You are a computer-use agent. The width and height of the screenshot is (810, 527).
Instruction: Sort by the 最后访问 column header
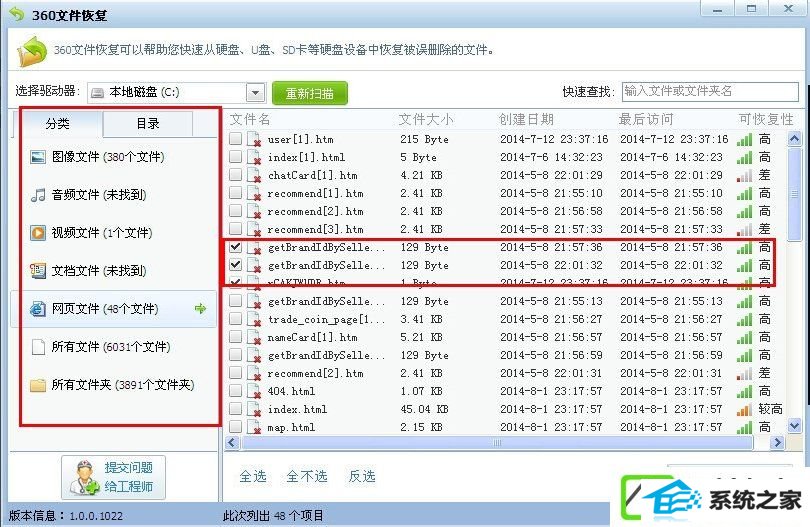(646, 120)
